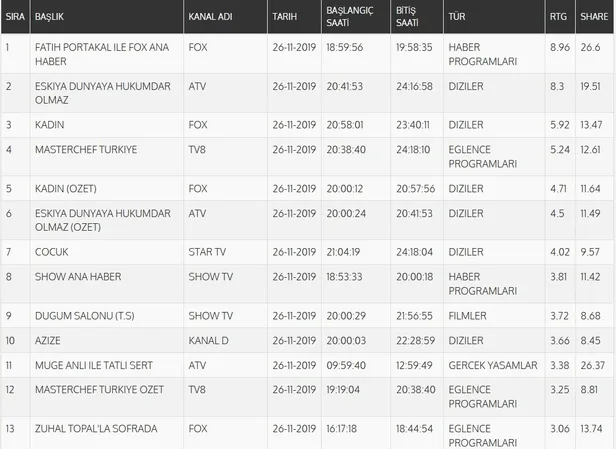Click SHOW TV channel in DUGUM SALONU row
Viewport: 616px width, 449px height.
(x=211, y=316)
